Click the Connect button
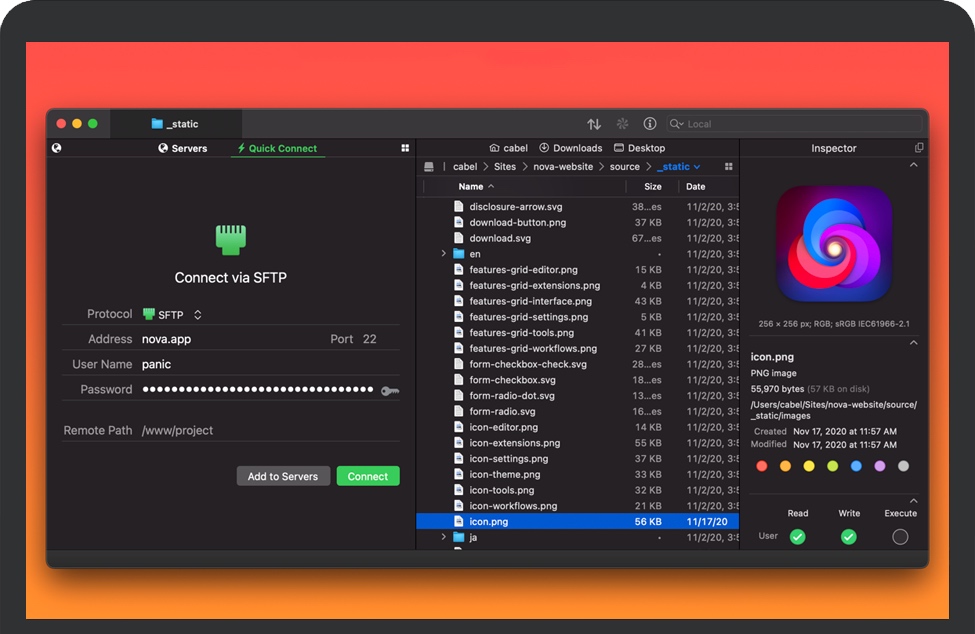Image resolution: width=975 pixels, height=634 pixels. pos(367,476)
